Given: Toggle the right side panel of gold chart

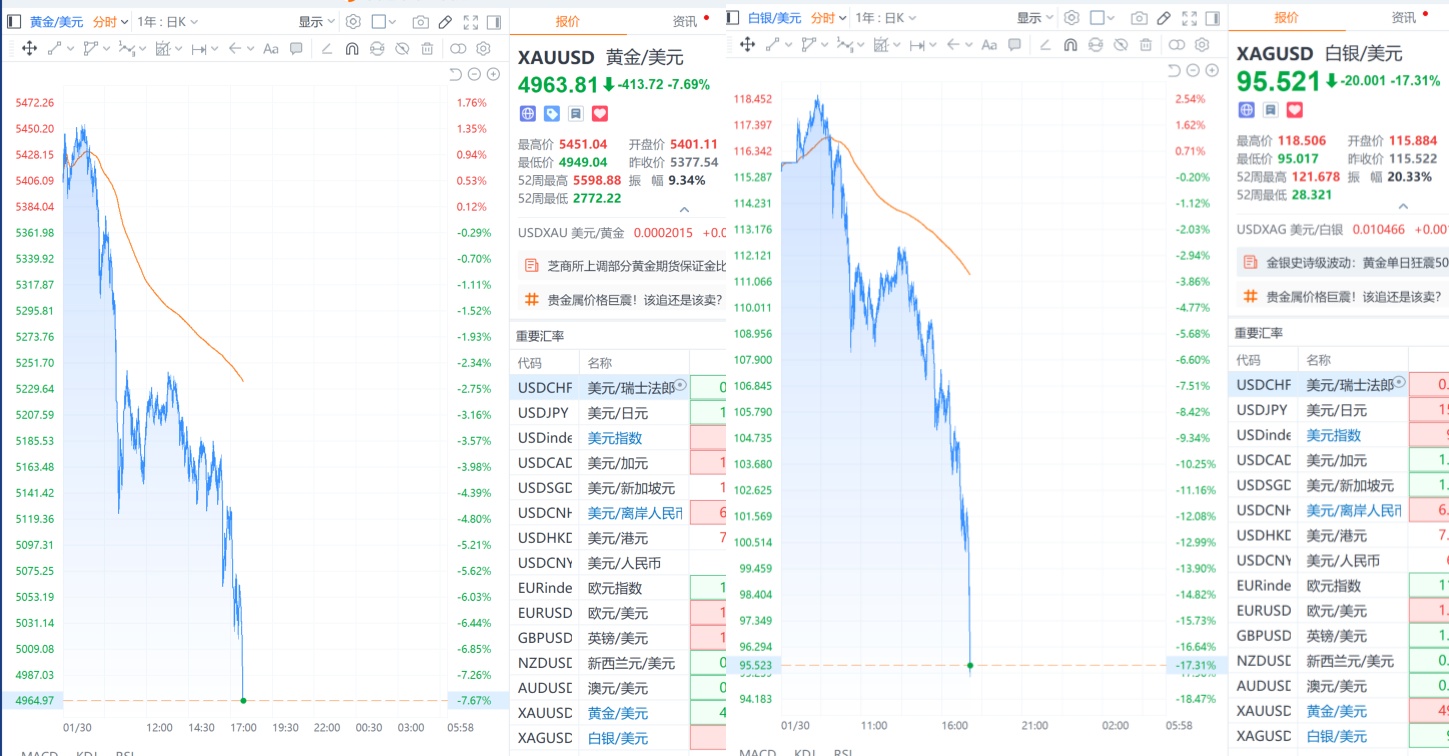Looking at the screenshot, I should tap(496, 21).
